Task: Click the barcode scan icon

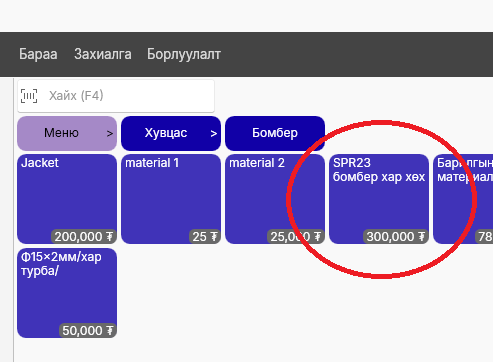Action: pyautogui.click(x=29, y=96)
